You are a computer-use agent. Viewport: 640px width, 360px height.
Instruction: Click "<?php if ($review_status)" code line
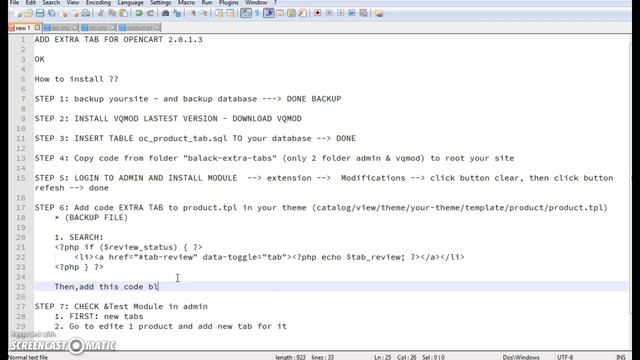(128, 247)
